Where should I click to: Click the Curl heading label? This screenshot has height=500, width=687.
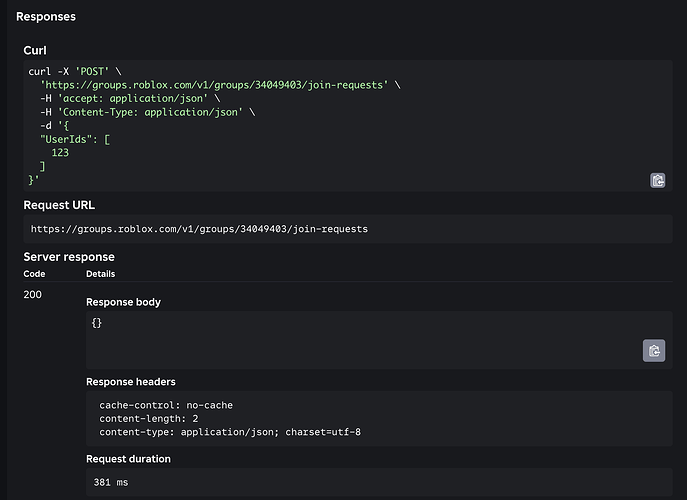pyautogui.click(x=35, y=49)
